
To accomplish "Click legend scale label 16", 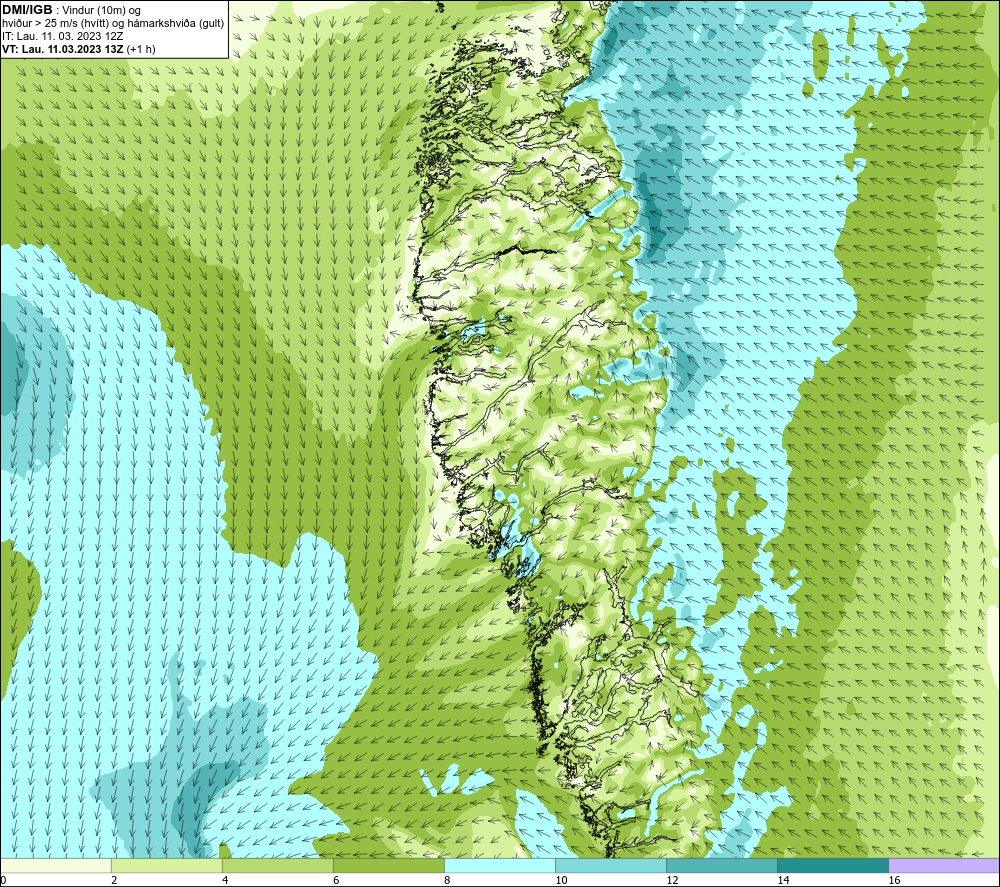I will tap(894, 880).
